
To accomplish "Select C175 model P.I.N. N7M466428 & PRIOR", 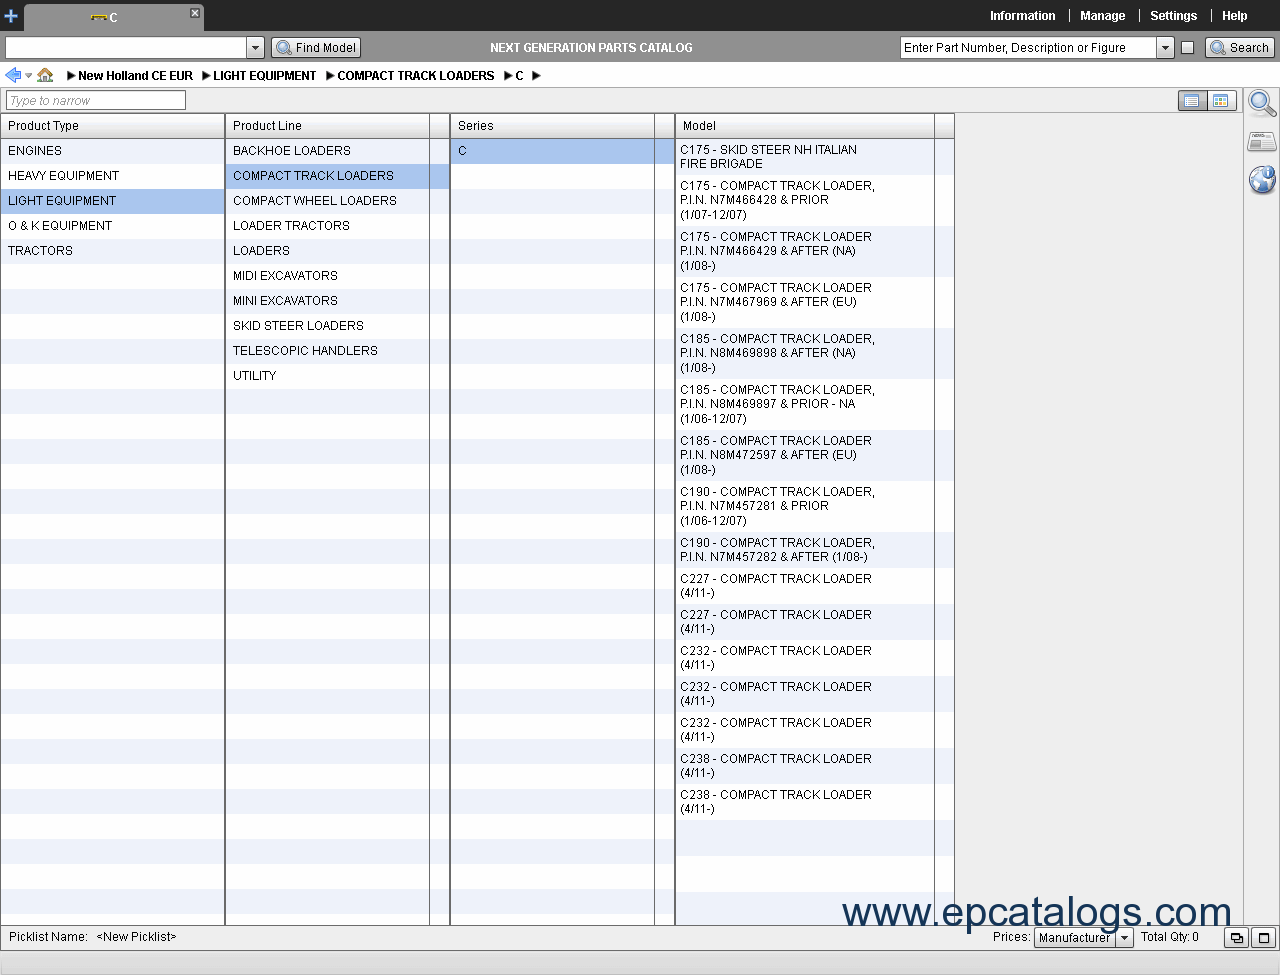I will pos(815,200).
